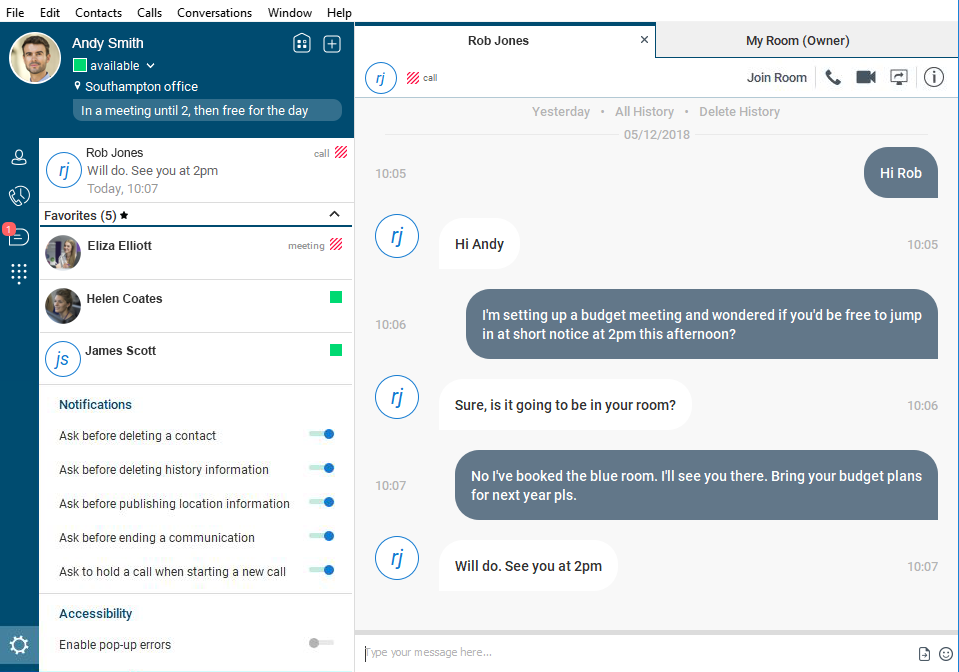Image resolution: width=959 pixels, height=672 pixels.
Task: Switch to the My Room (Owner) tab
Action: (806, 40)
